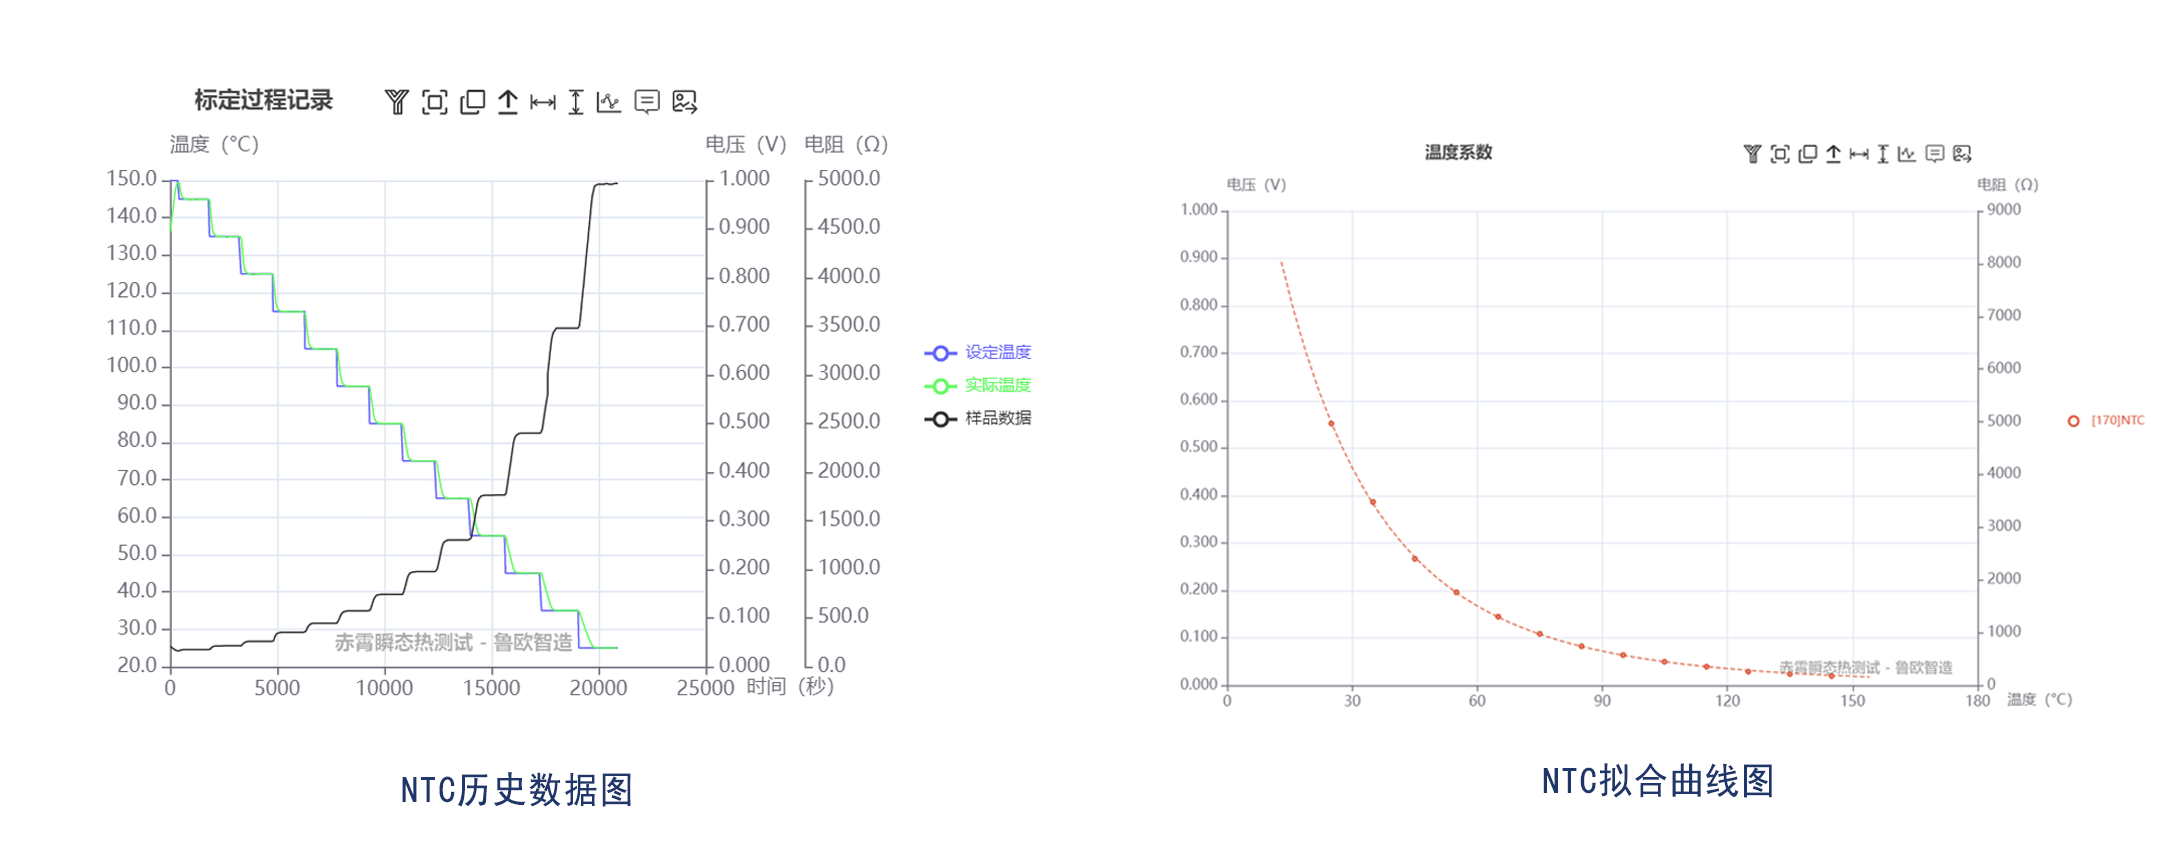Click the area-select frame icon on 温度系数 chart
Image resolution: width=2171 pixels, height=849 pixels.
[1780, 154]
